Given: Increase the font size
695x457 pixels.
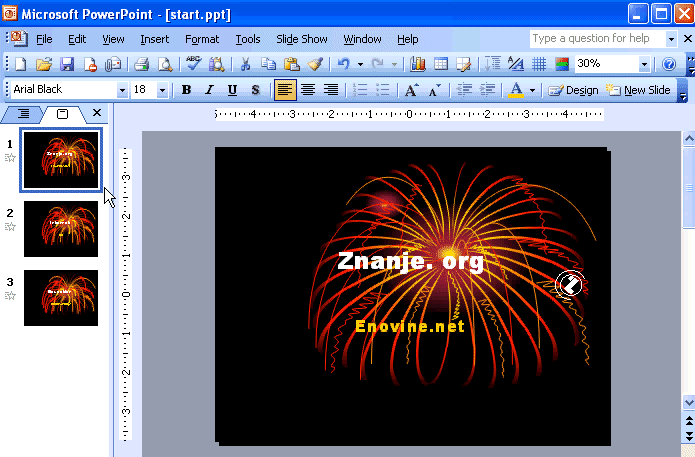Looking at the screenshot, I should (411, 90).
